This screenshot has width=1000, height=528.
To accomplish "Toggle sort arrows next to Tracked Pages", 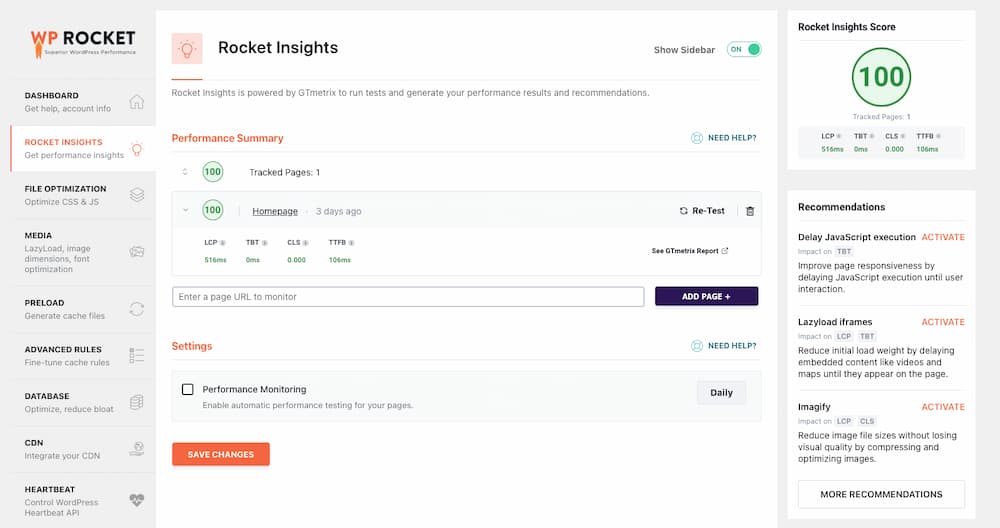I will [x=185, y=172].
